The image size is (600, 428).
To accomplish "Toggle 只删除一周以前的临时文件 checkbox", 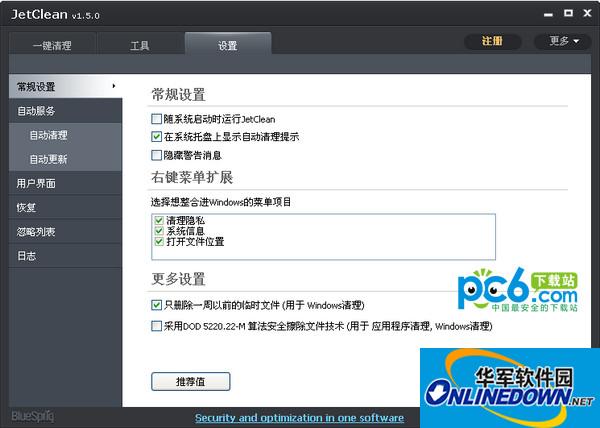I will tap(157, 305).
